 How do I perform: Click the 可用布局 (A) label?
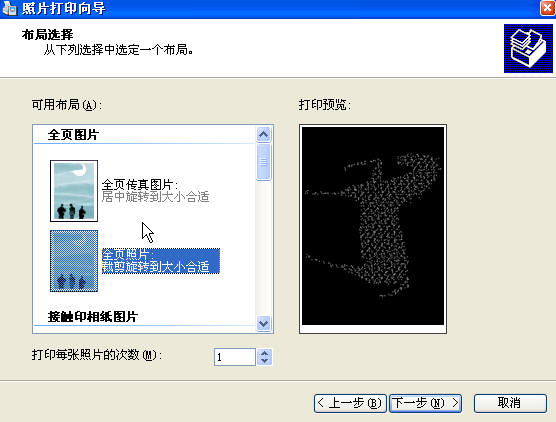[67, 105]
